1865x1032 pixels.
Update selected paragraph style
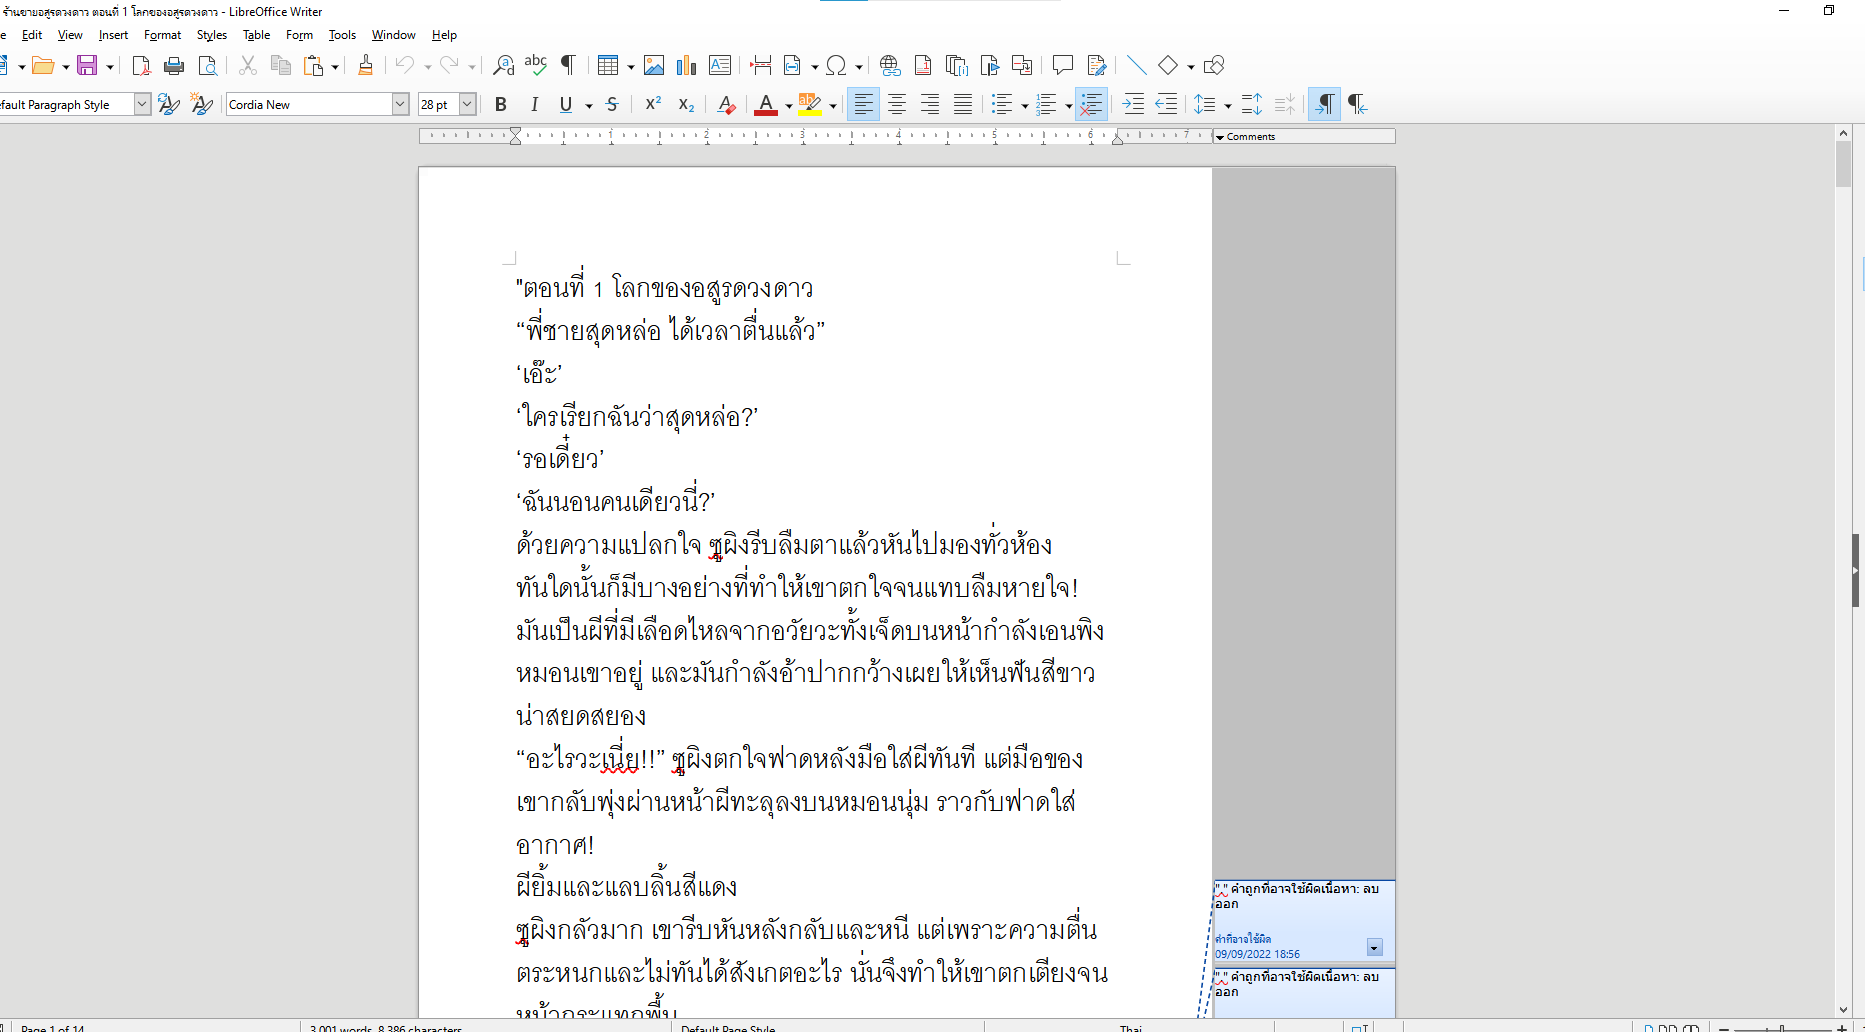coord(169,105)
